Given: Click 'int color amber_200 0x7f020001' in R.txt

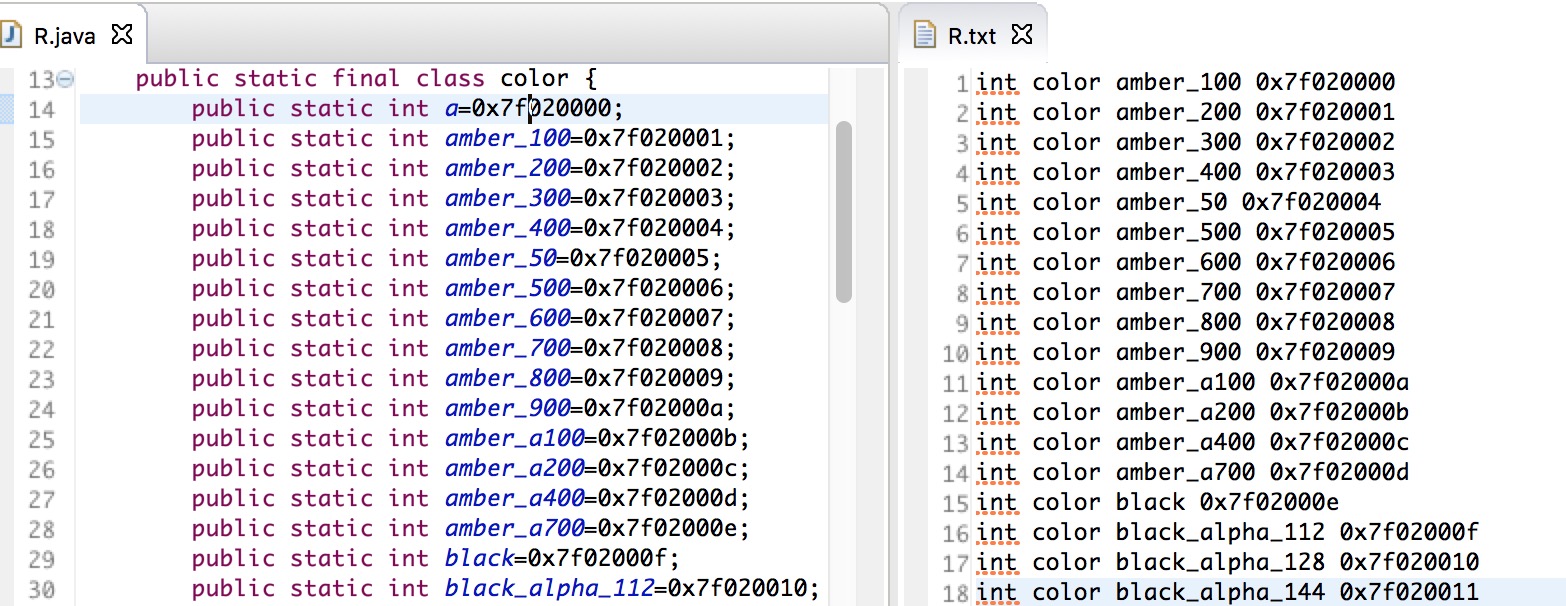Looking at the screenshot, I should (x=1186, y=112).
